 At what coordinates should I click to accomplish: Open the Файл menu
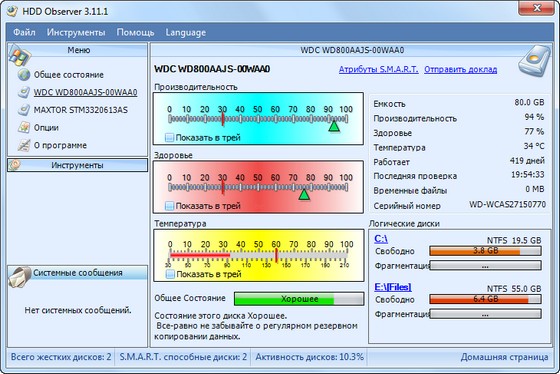click(x=24, y=33)
